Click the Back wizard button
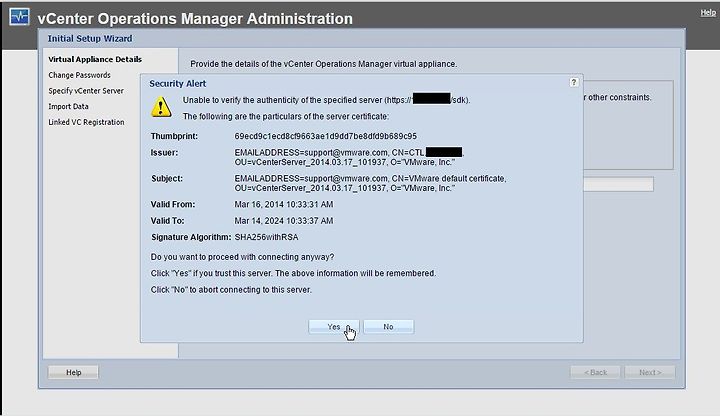 point(596,372)
